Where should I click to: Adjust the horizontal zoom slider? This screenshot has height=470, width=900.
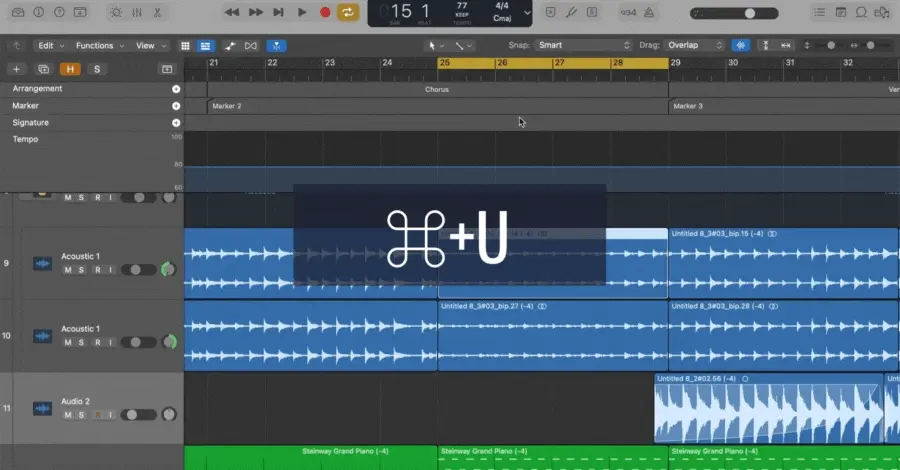click(x=871, y=45)
